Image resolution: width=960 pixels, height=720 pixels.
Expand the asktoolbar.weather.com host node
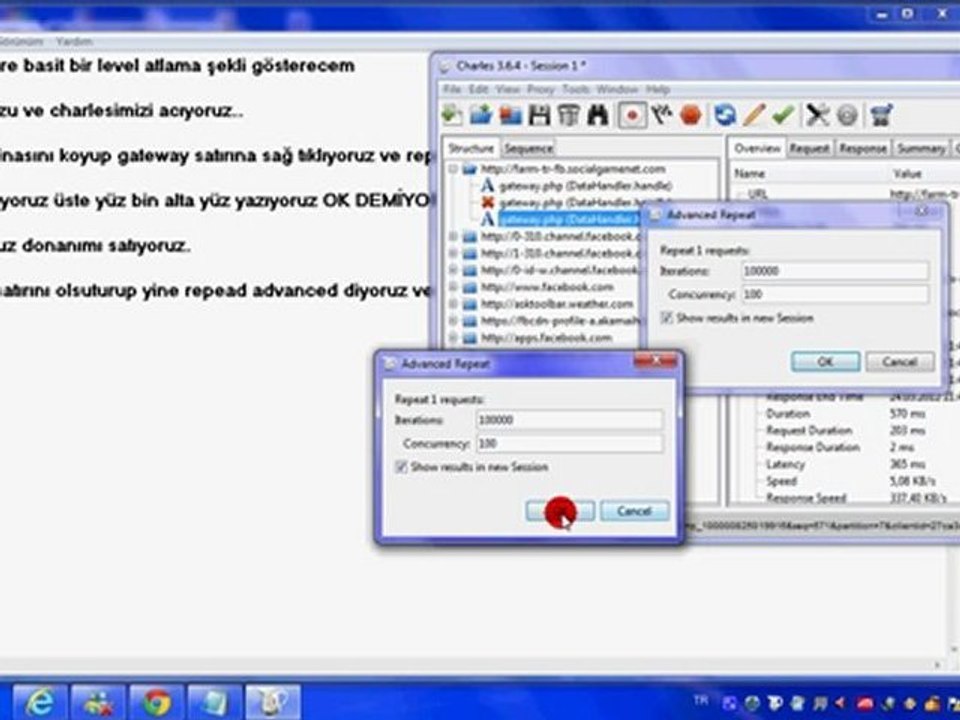point(454,304)
